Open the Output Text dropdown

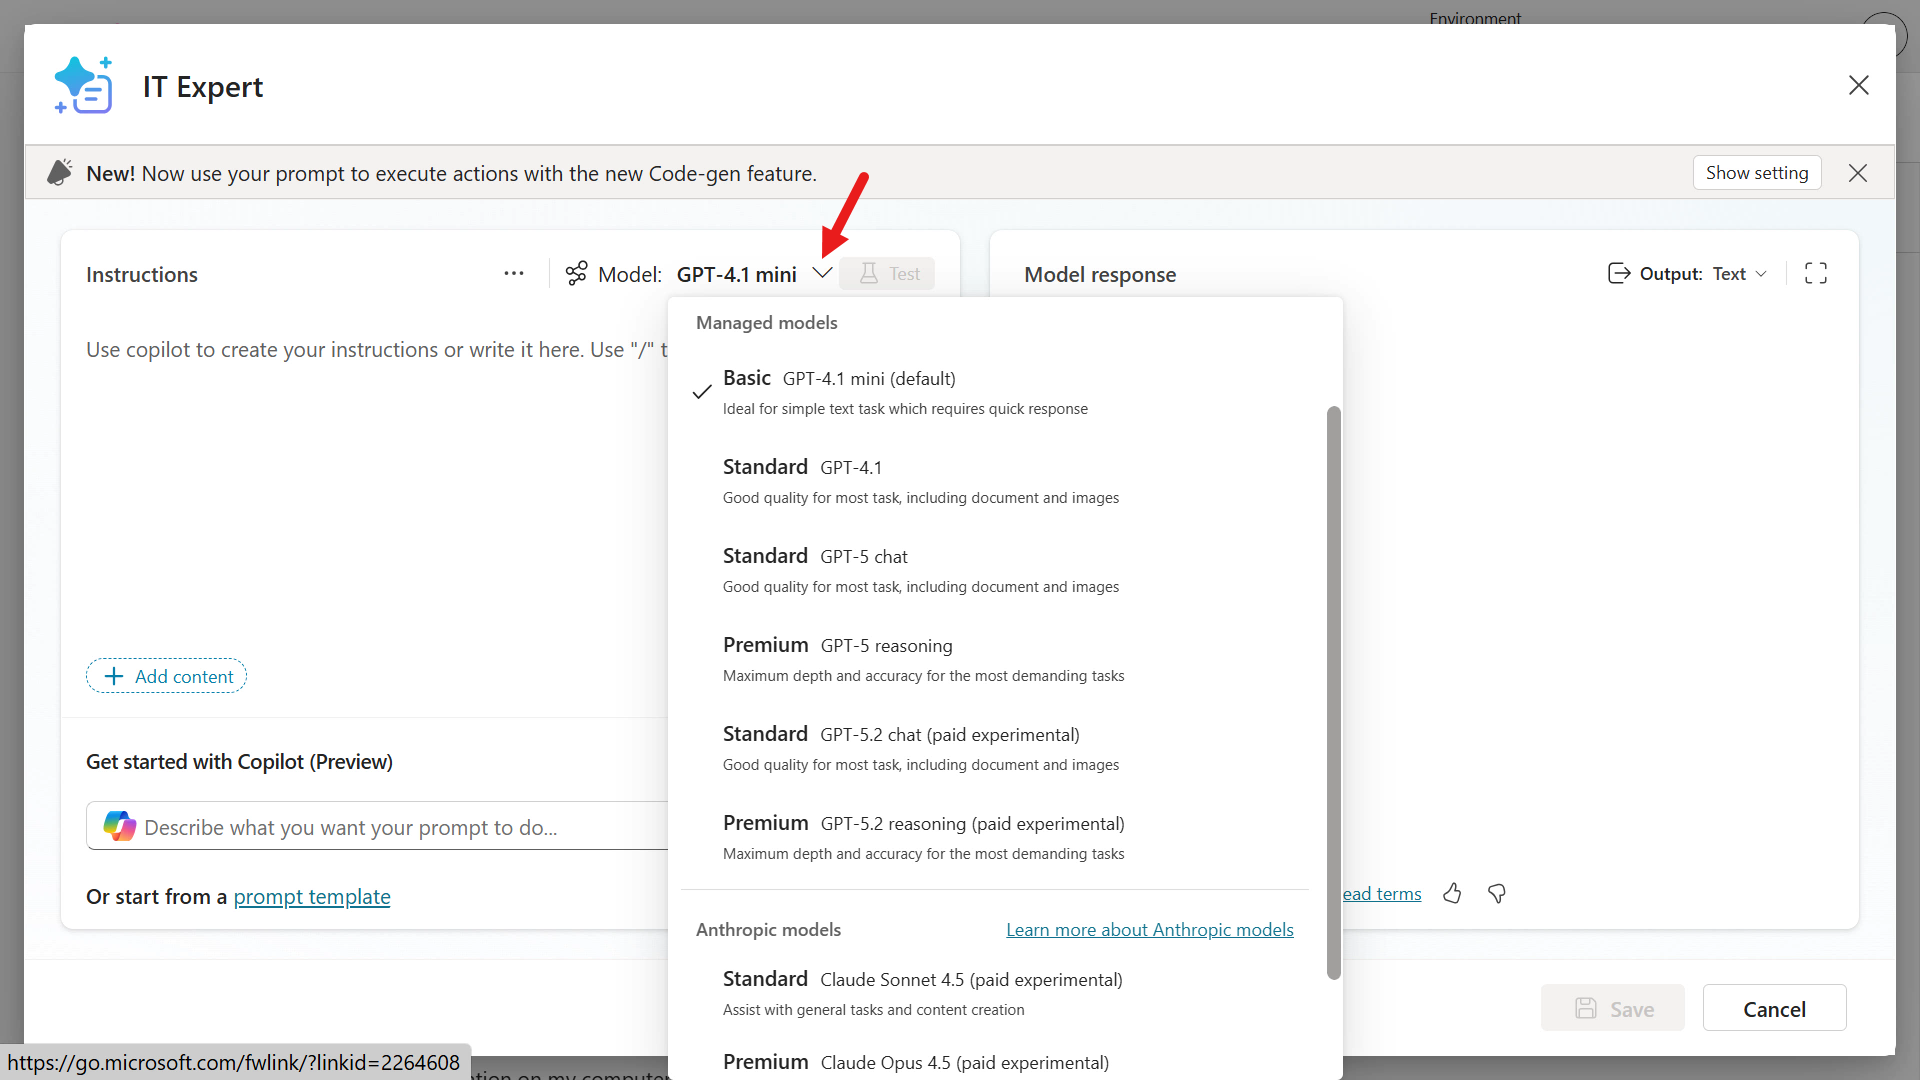point(1739,273)
